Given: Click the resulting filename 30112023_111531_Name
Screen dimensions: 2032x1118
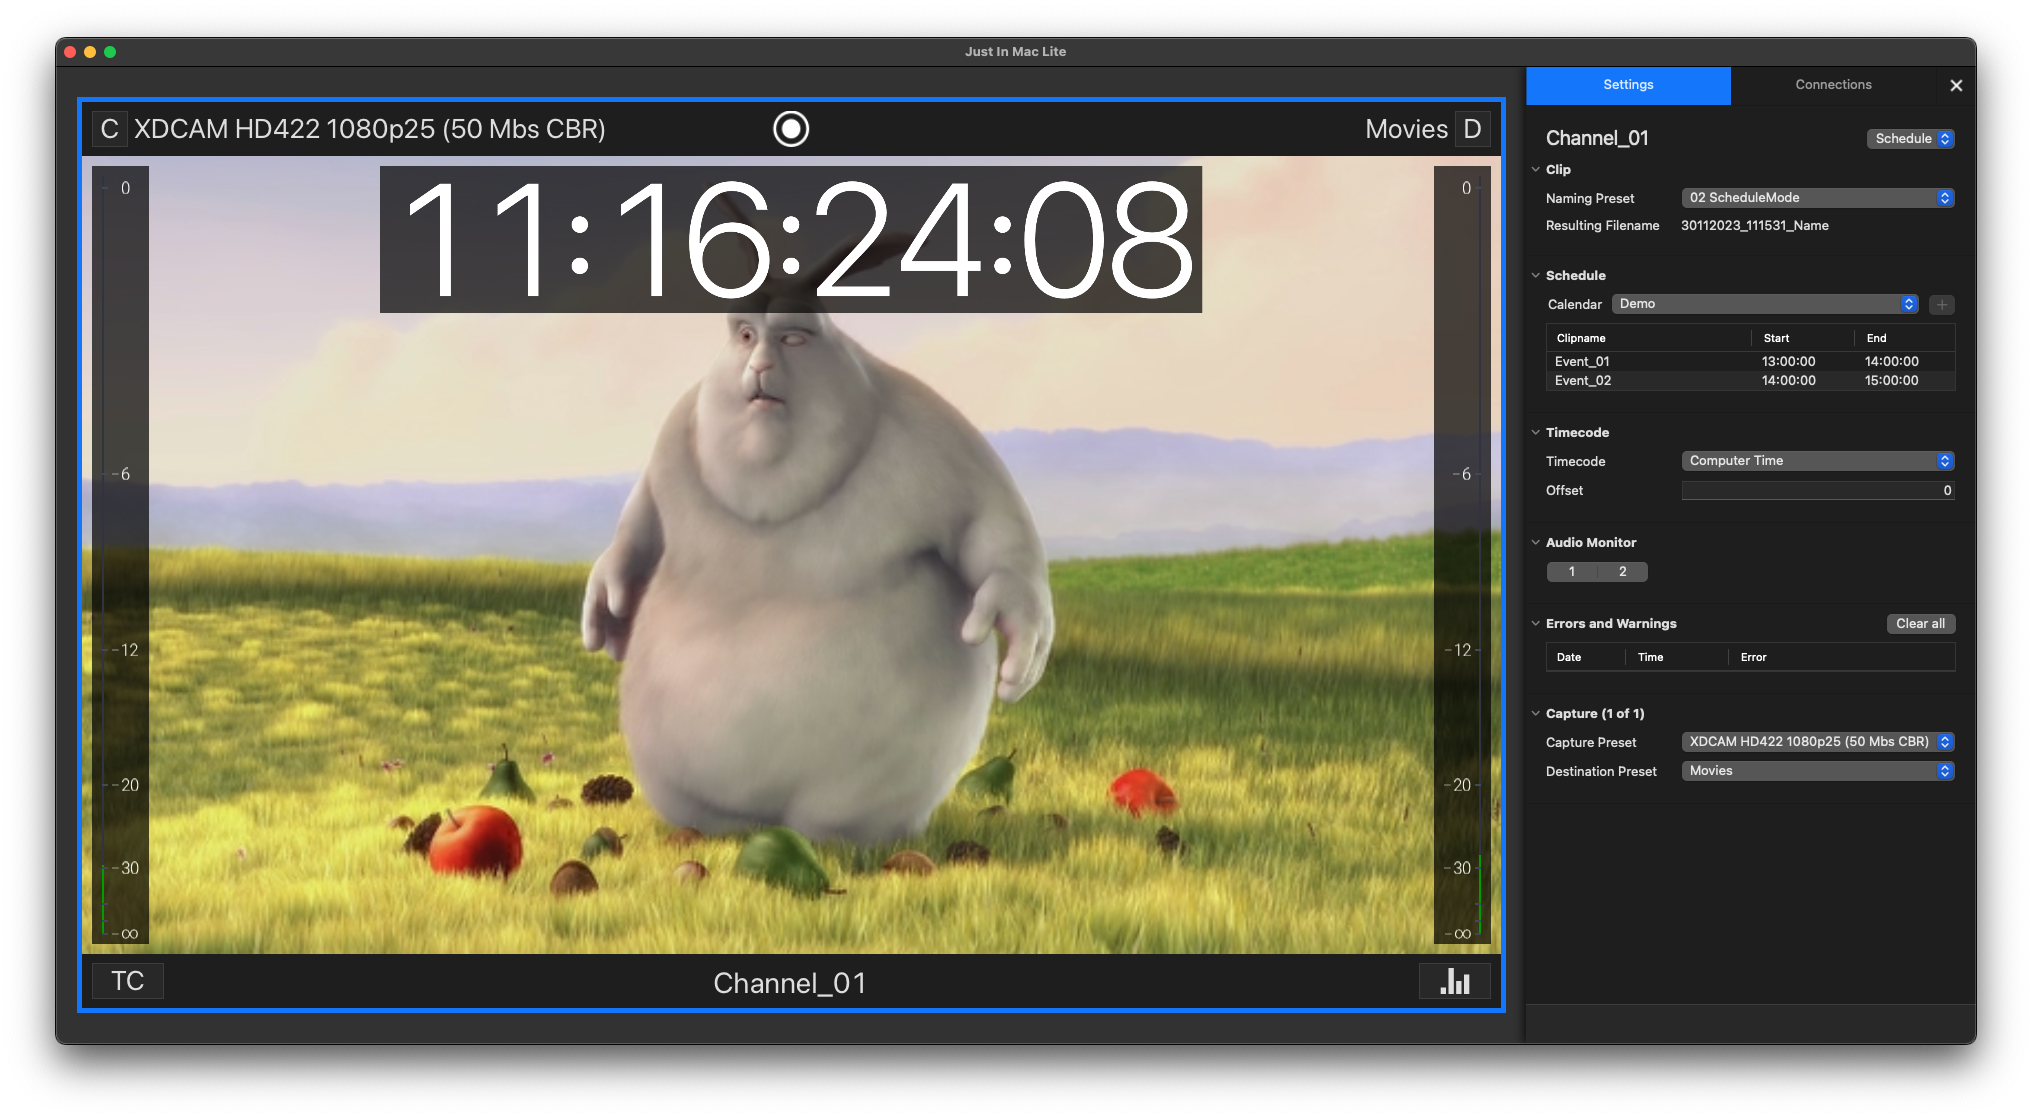Looking at the screenshot, I should (x=1755, y=226).
